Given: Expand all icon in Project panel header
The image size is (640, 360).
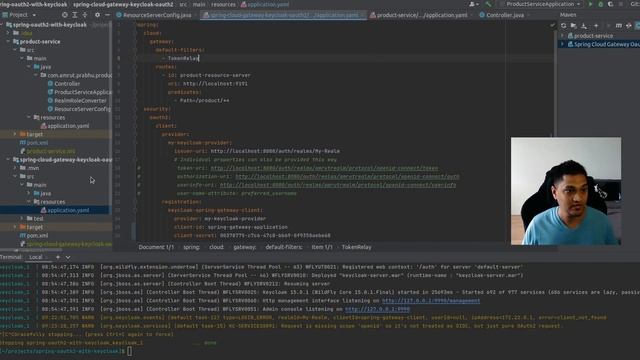Looking at the screenshot, I should tap(75, 15).
